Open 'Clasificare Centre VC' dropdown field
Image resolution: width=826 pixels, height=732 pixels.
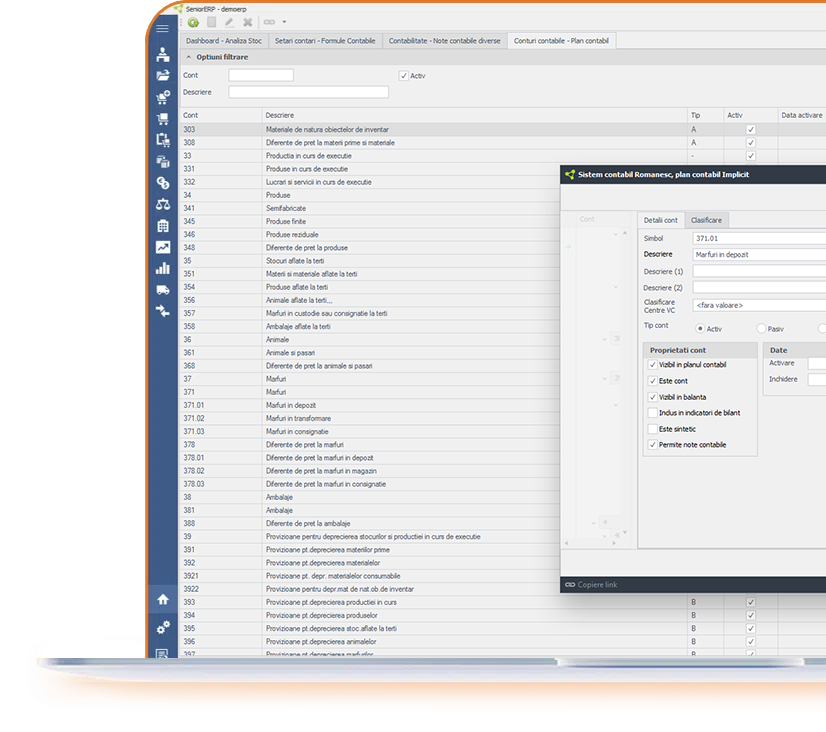(758, 306)
